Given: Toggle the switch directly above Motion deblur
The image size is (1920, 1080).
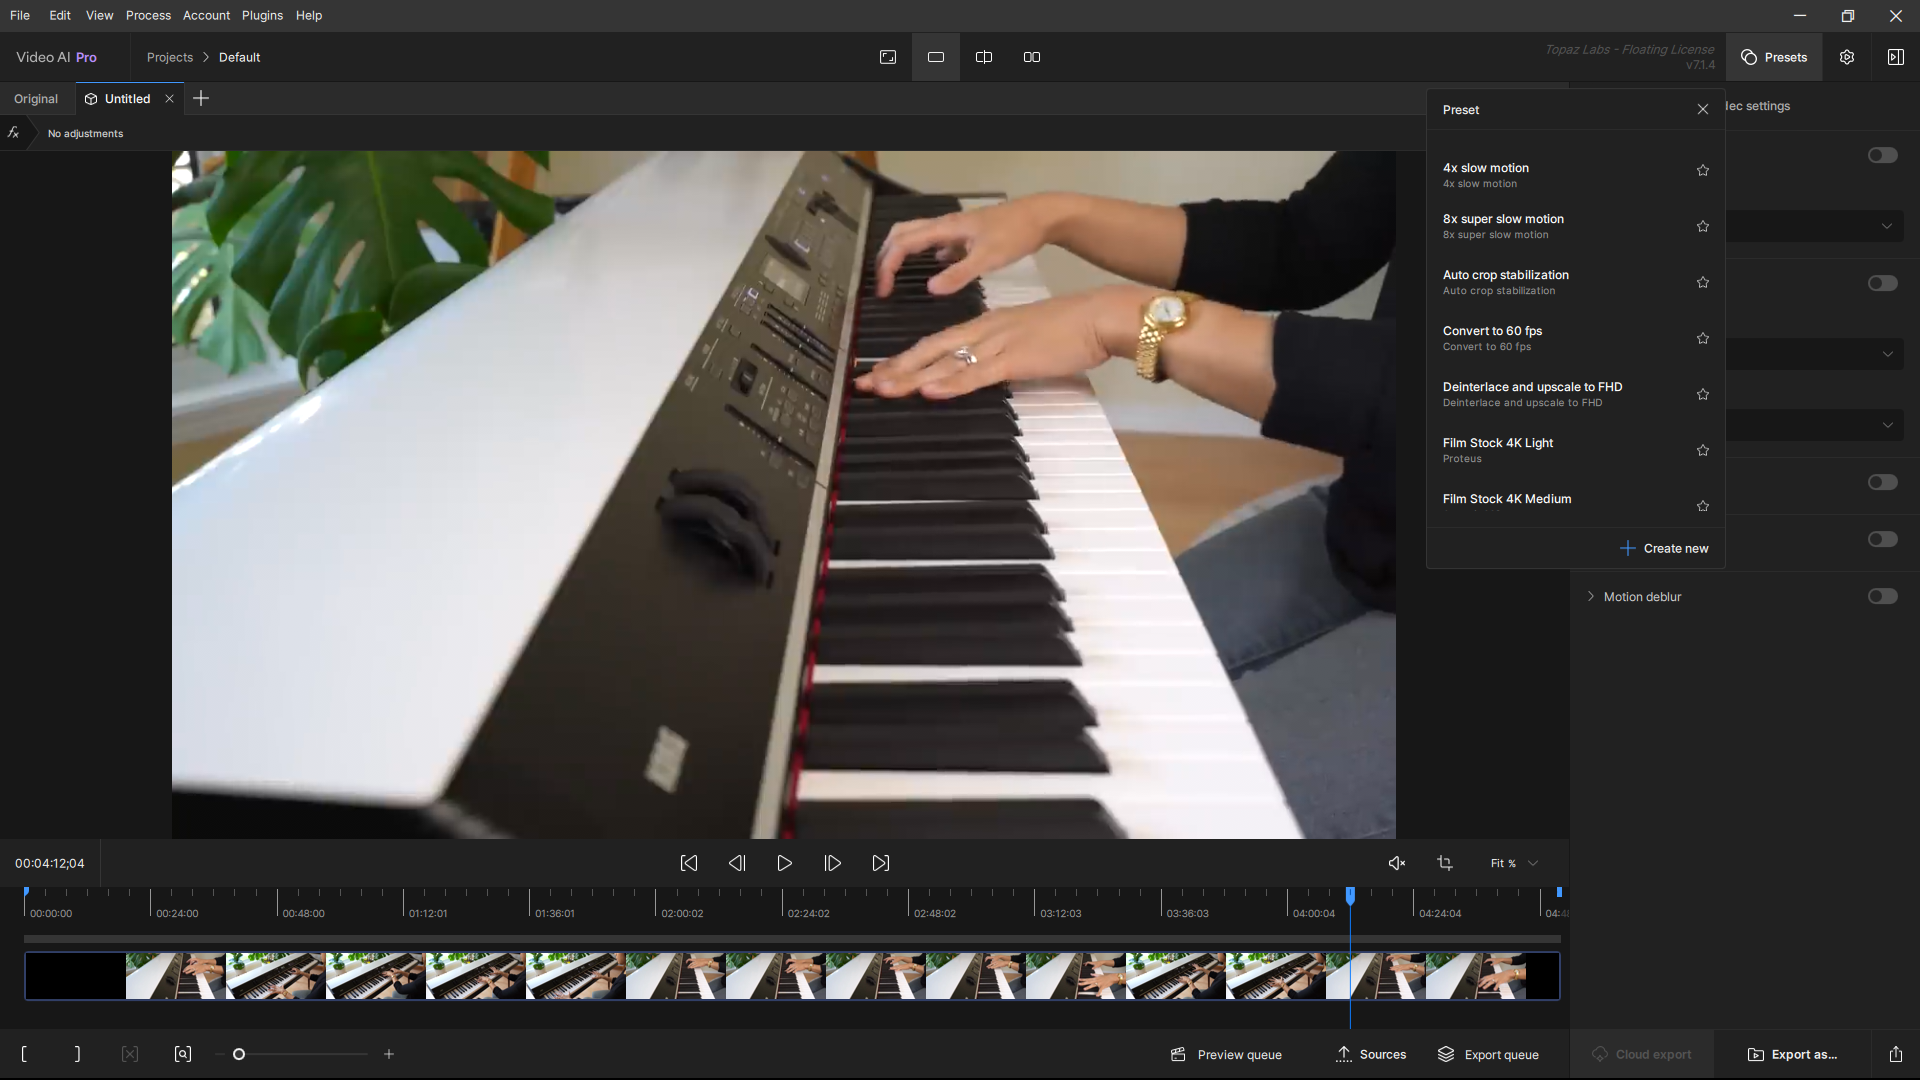Looking at the screenshot, I should point(1882,540).
